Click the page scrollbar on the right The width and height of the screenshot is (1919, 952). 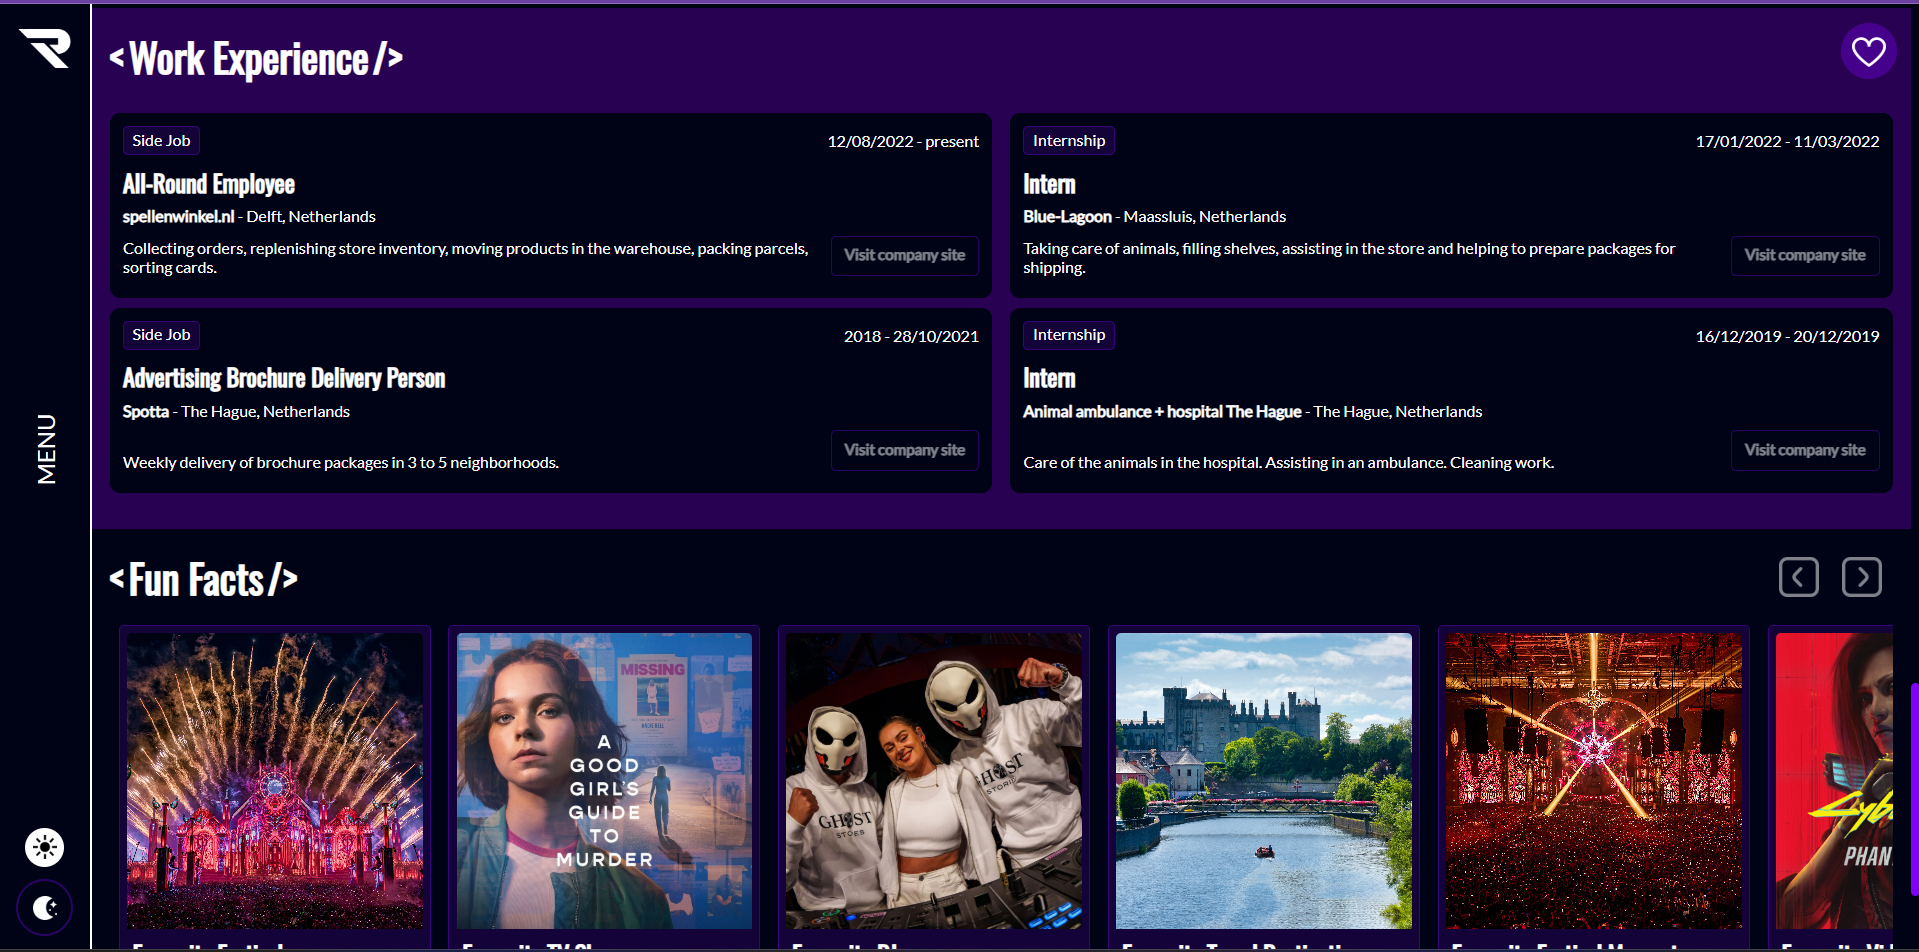point(1914,780)
